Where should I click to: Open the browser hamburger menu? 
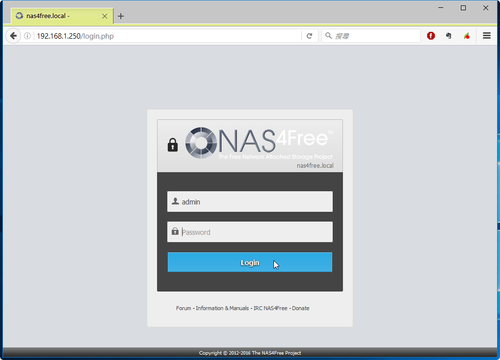[x=487, y=36]
